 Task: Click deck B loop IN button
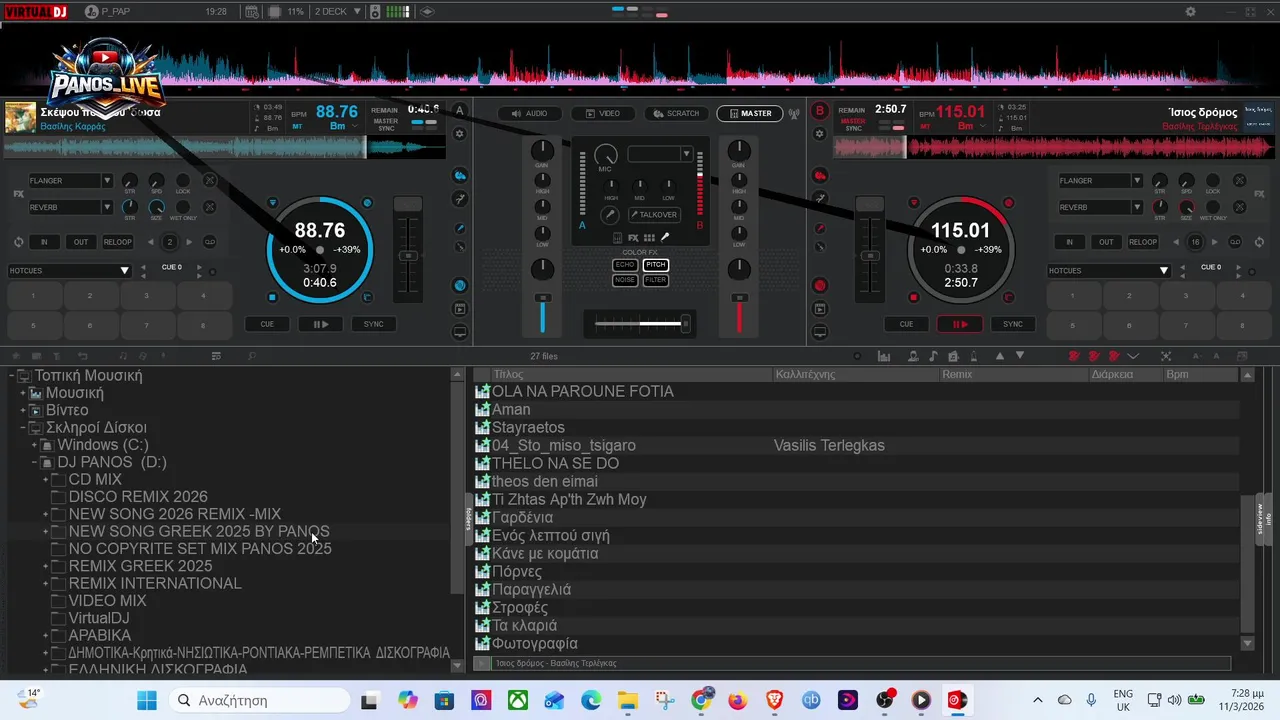click(x=1069, y=242)
